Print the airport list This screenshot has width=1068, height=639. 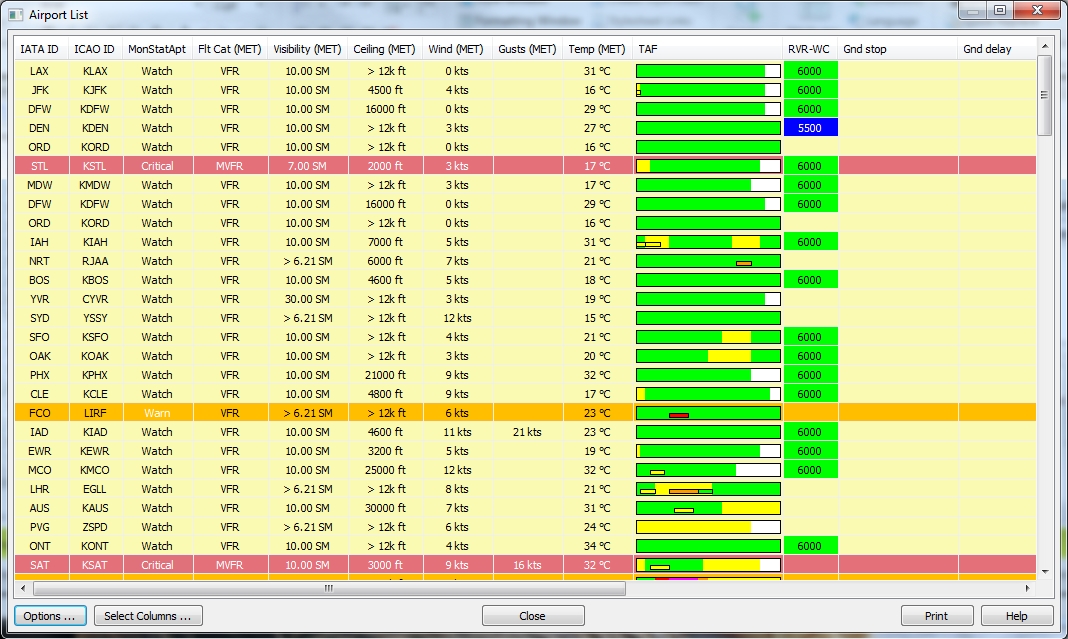pos(937,616)
